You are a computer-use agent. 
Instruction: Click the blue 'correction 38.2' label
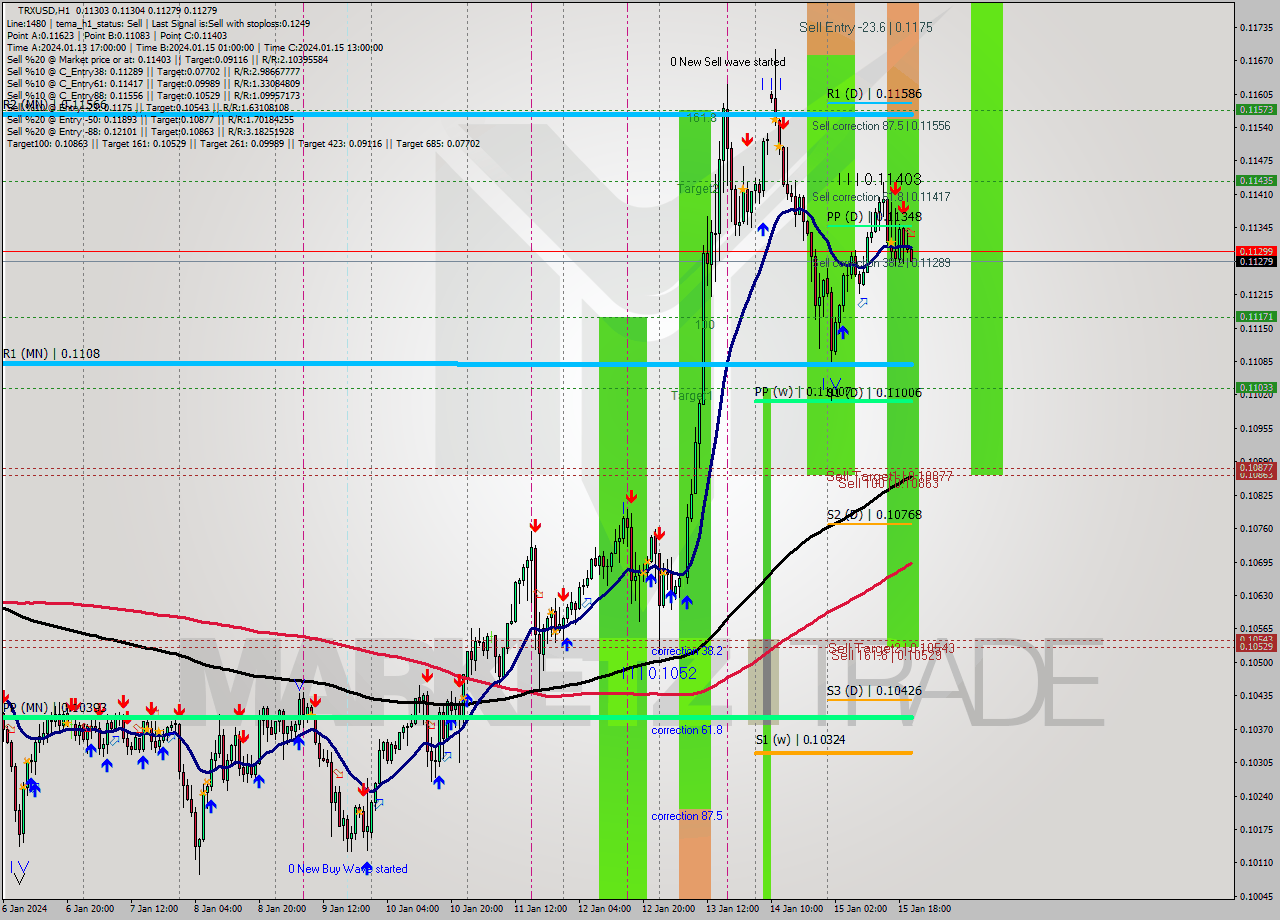click(686, 651)
